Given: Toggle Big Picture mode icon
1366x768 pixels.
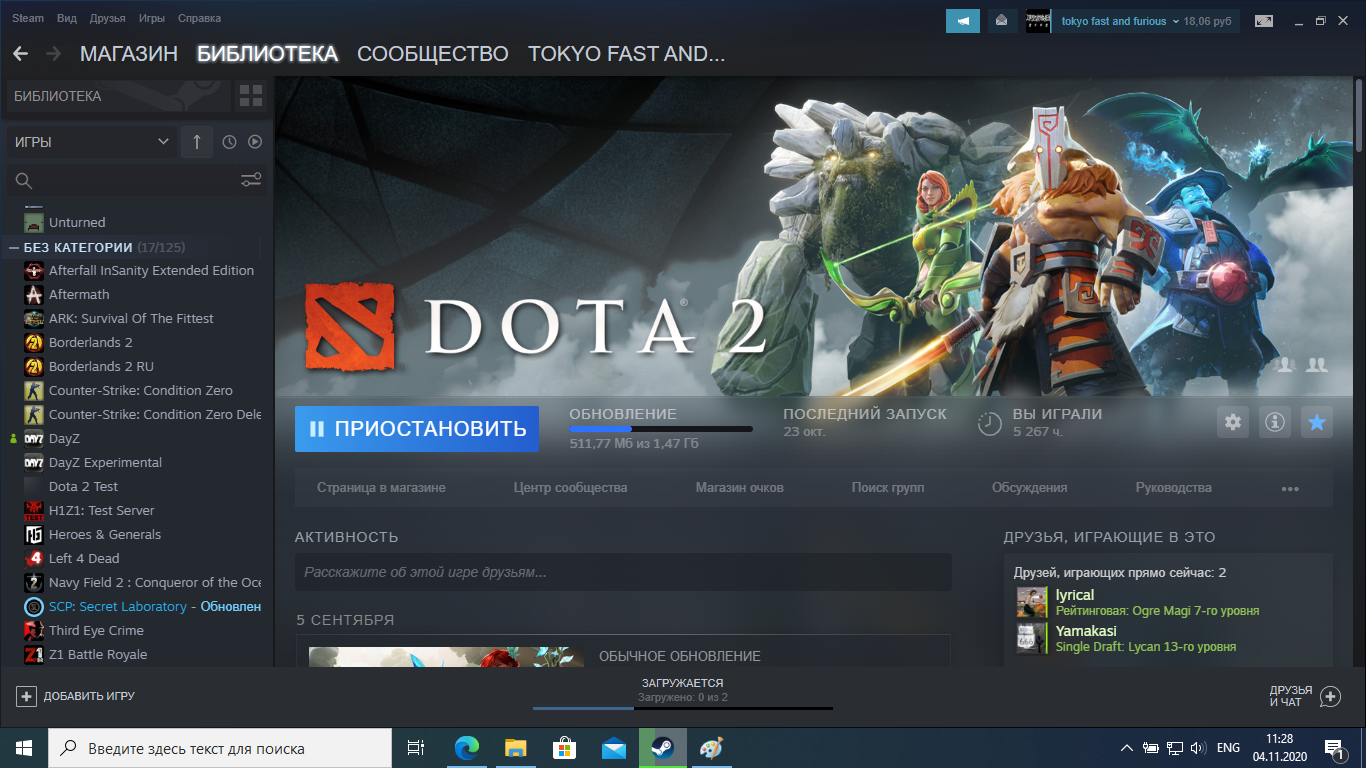Looking at the screenshot, I should [1265, 21].
